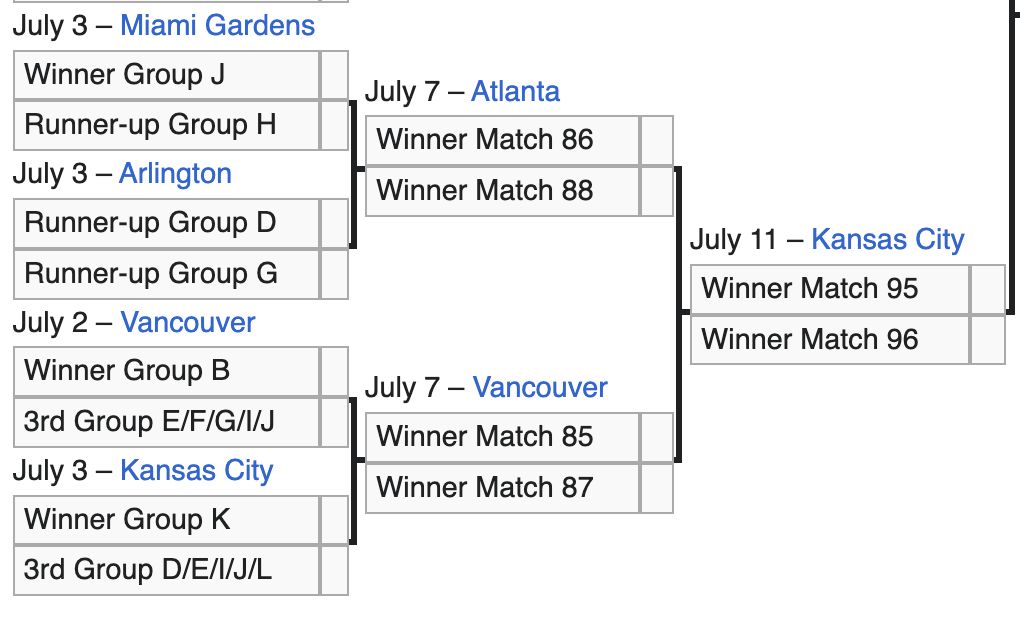Click the Atlanta link for July 7
Image resolution: width=1020 pixels, height=630 pixels.
pyautogui.click(x=515, y=91)
